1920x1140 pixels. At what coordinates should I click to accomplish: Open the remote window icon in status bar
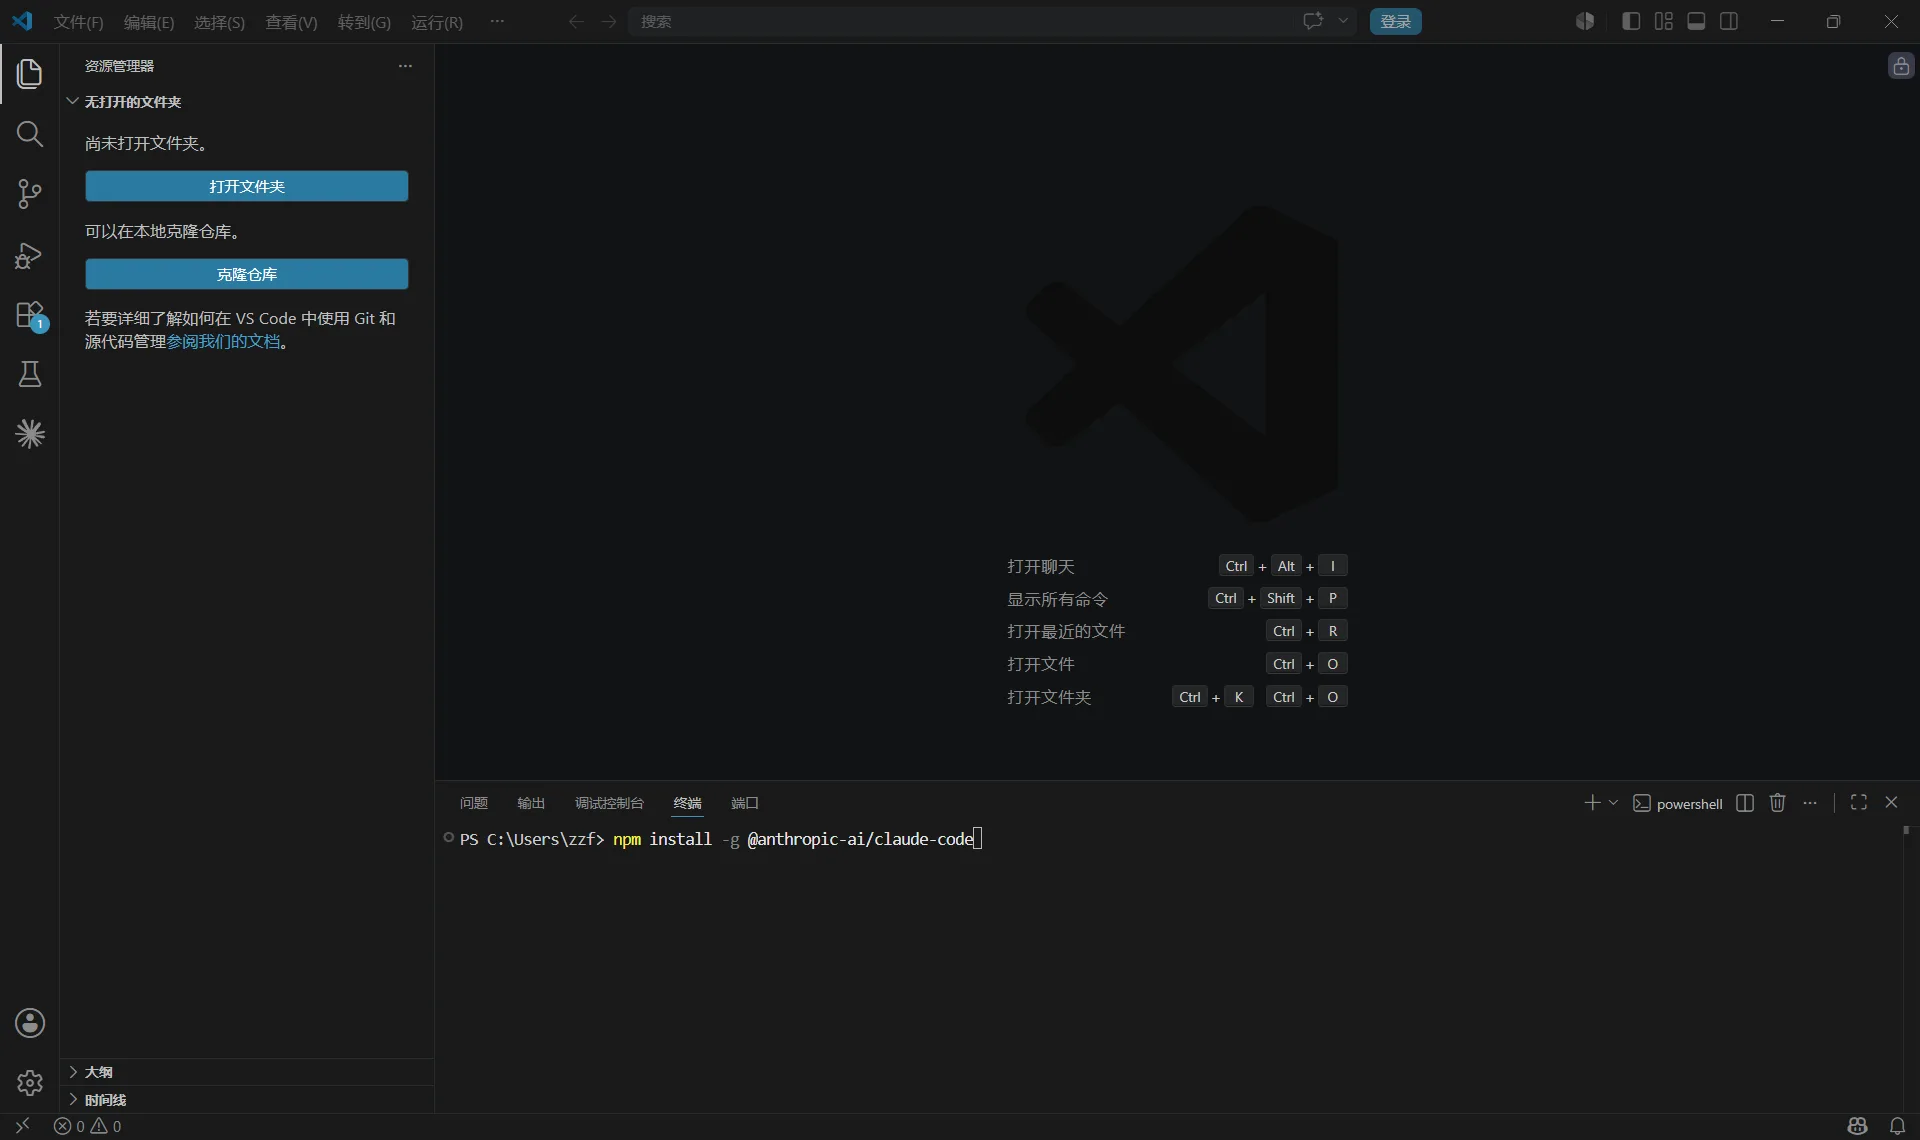[x=22, y=1126]
